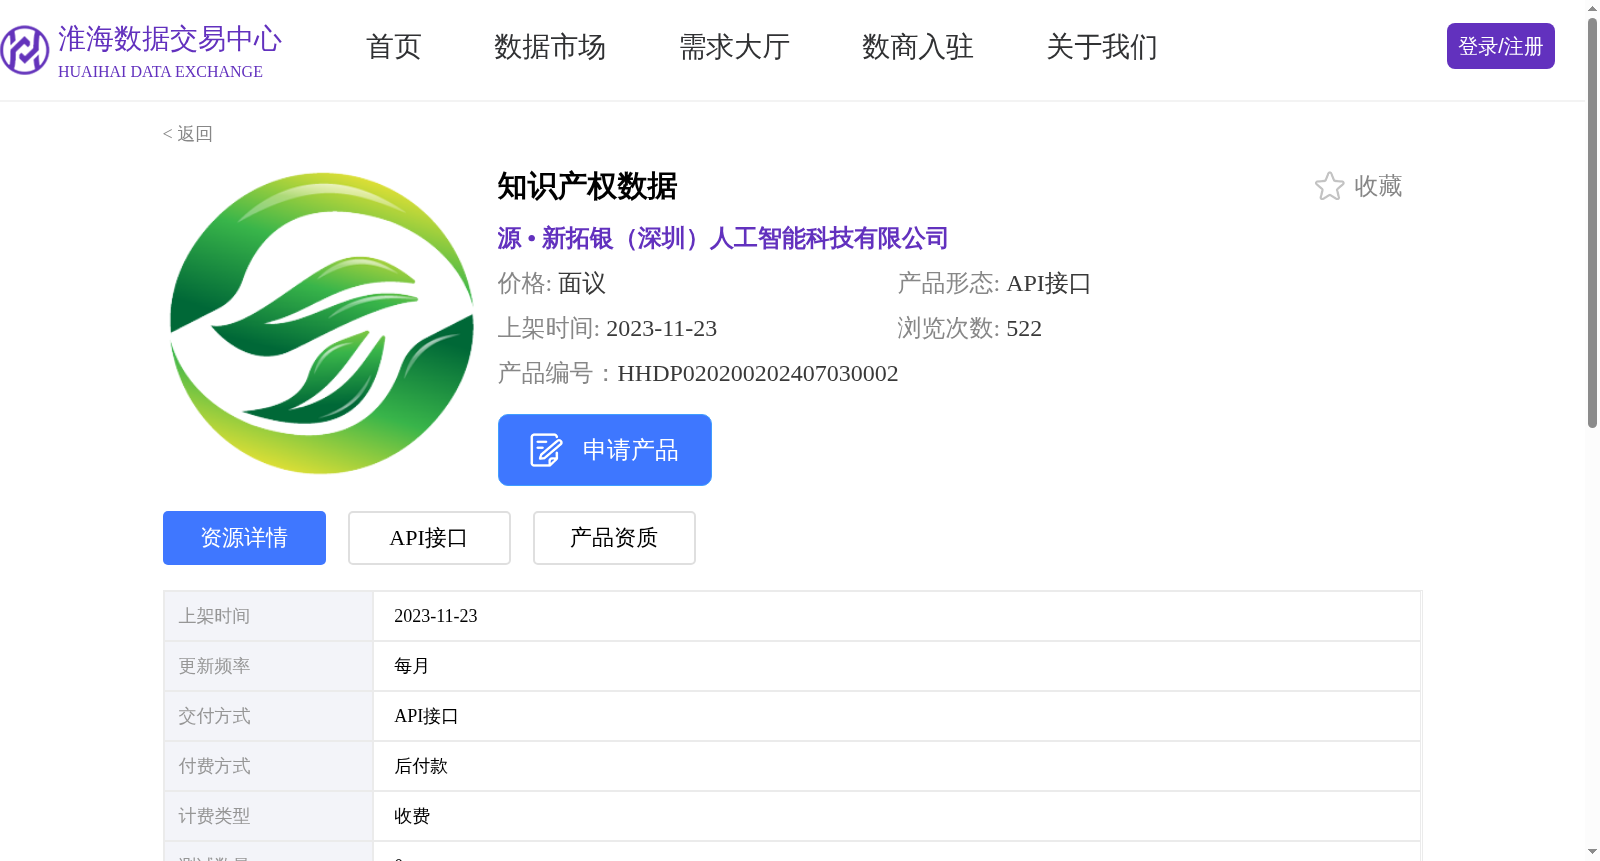Click the 申请产品 button
This screenshot has height=861, width=1600.
point(605,450)
